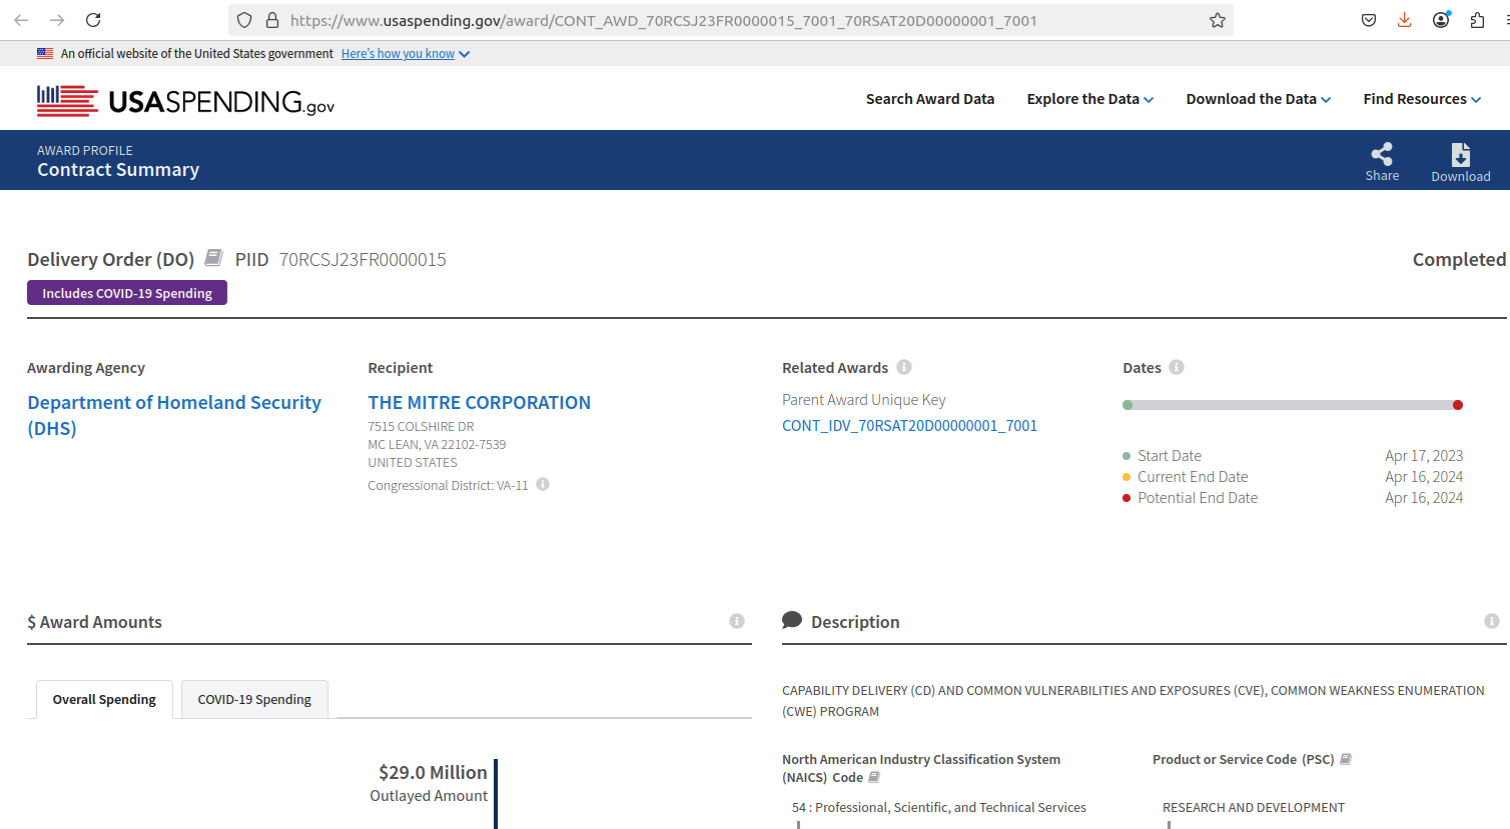Click the browser address bar URL
The height and width of the screenshot is (829, 1510).
[663, 20]
